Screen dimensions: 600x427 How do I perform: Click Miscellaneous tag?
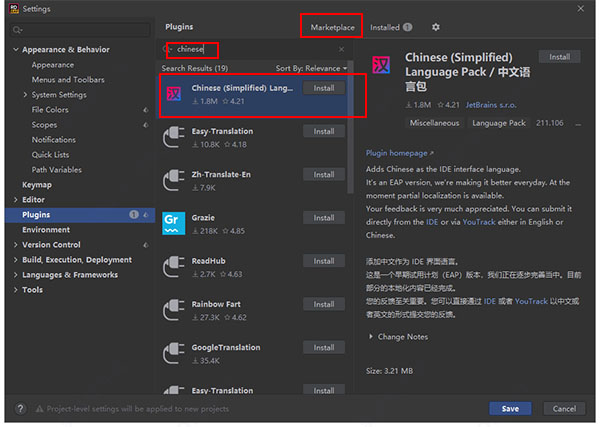click(434, 123)
